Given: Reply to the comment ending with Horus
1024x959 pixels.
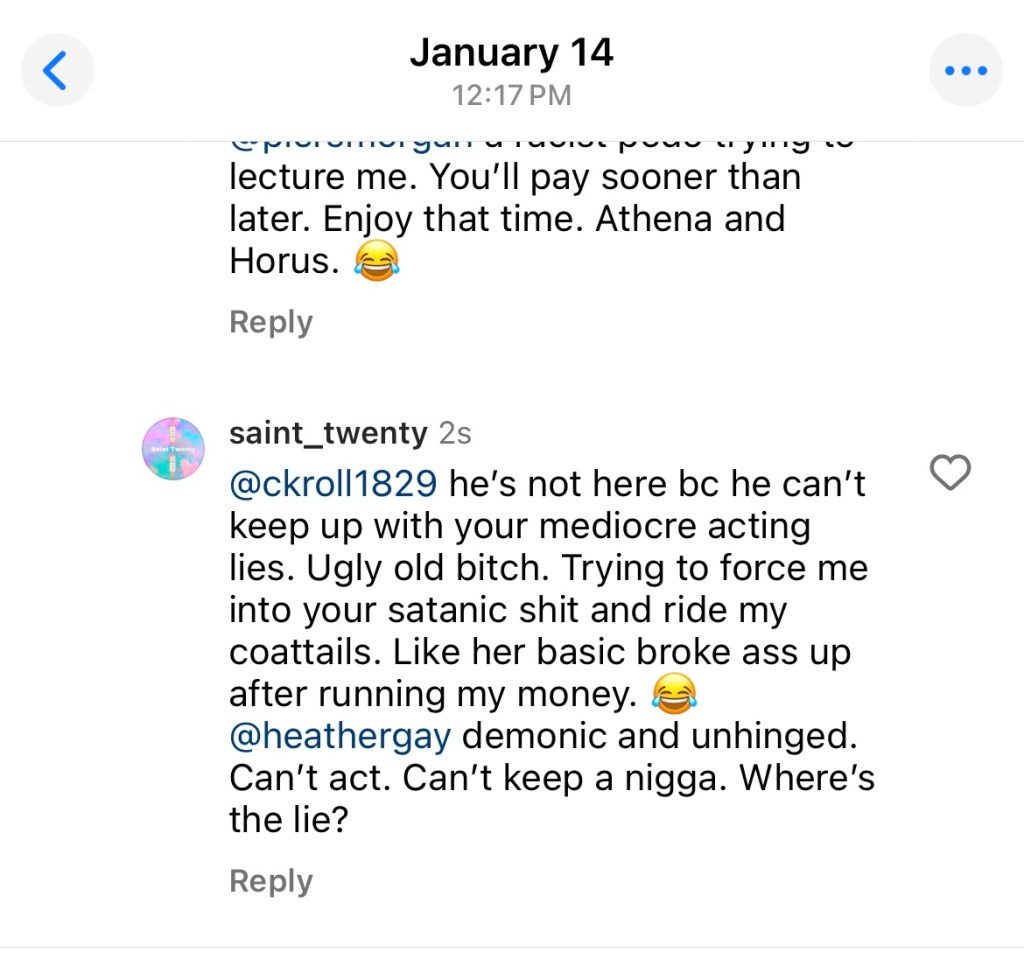Looking at the screenshot, I should tap(271, 322).
